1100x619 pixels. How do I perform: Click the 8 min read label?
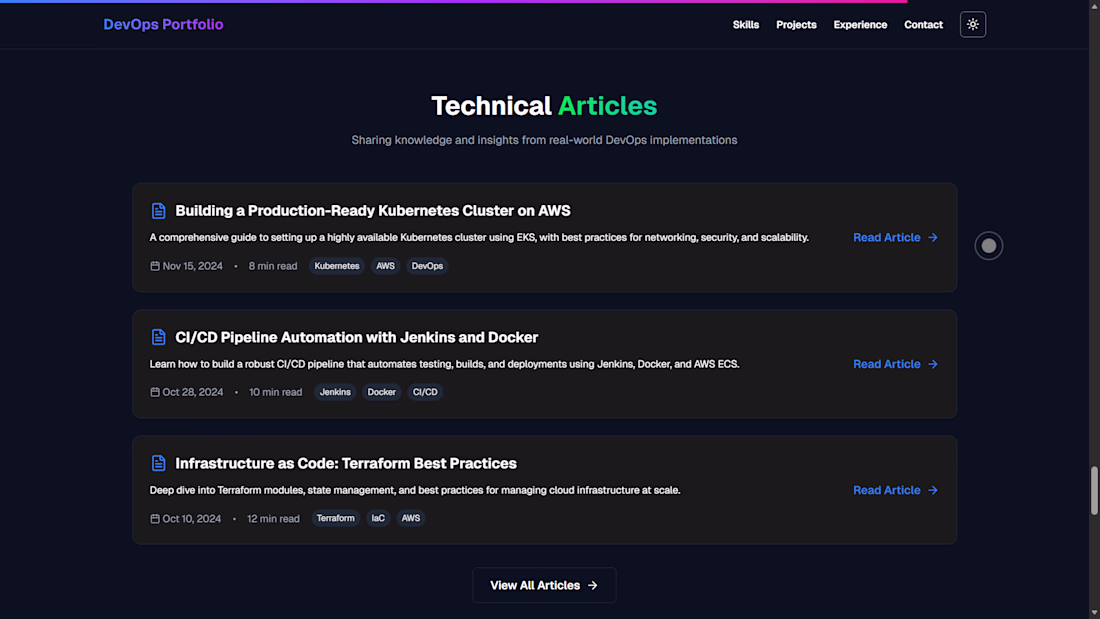click(x=273, y=266)
